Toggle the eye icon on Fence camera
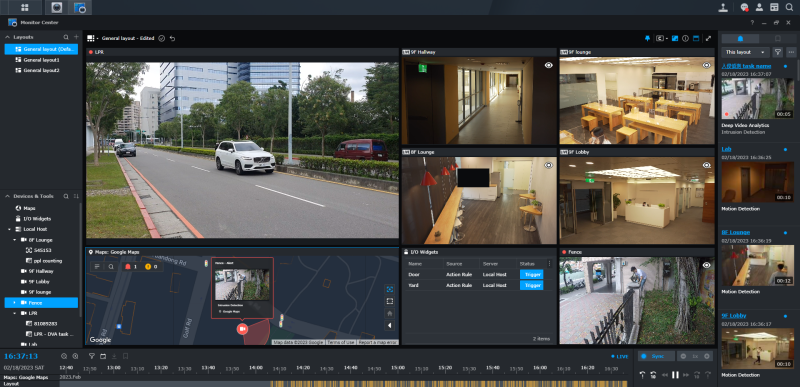Viewport: 800px width, 387px height. (x=707, y=265)
